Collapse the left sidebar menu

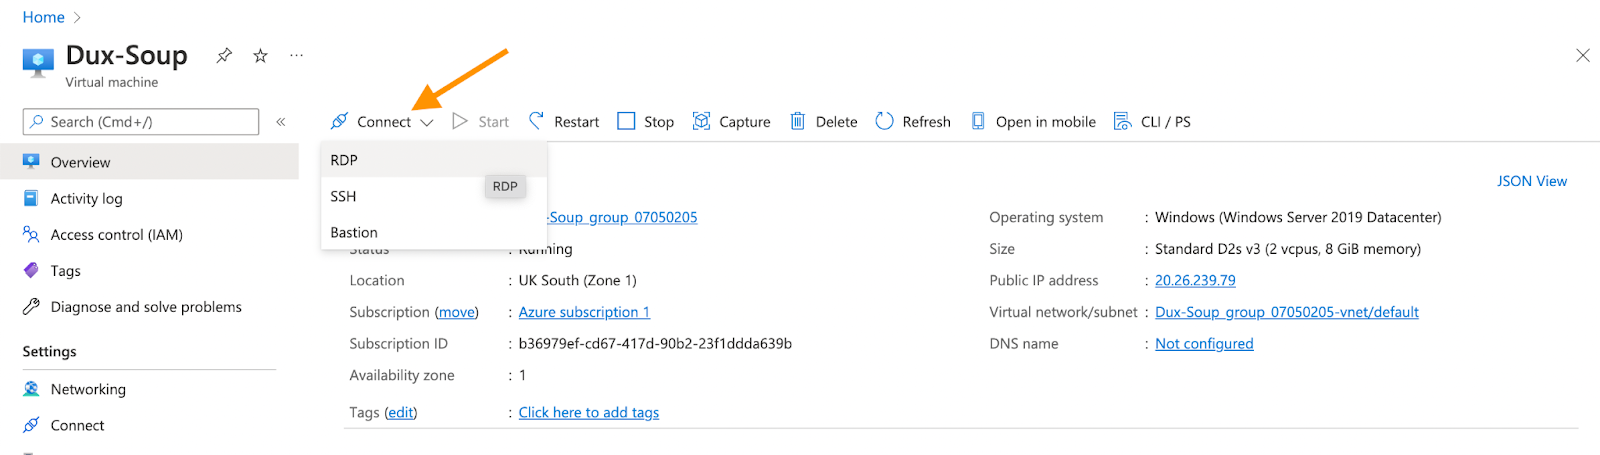coord(281,122)
